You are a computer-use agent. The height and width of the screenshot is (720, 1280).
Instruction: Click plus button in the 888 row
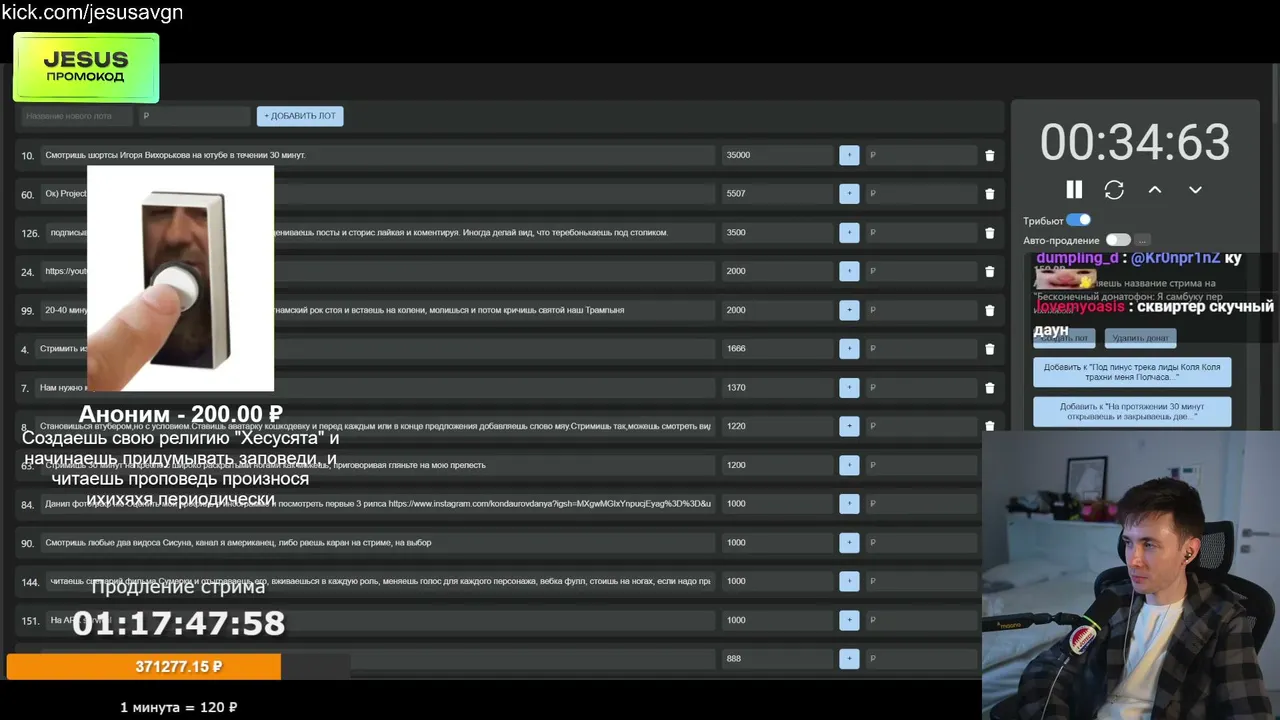[x=849, y=659]
